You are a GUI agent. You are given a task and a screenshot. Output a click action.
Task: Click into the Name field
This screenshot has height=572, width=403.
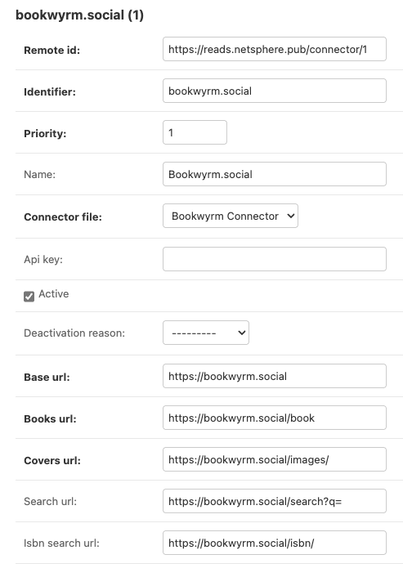coord(275,174)
